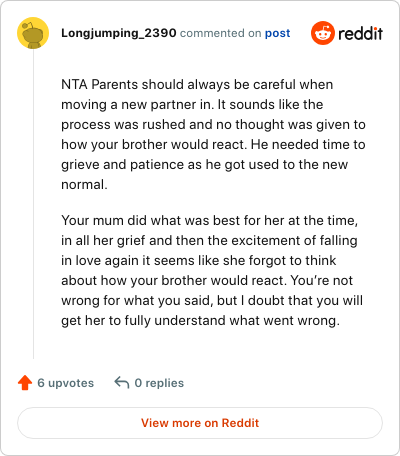This screenshot has height=456, width=400.
Task: Click the View more on Reddit button
Action: 200,423
